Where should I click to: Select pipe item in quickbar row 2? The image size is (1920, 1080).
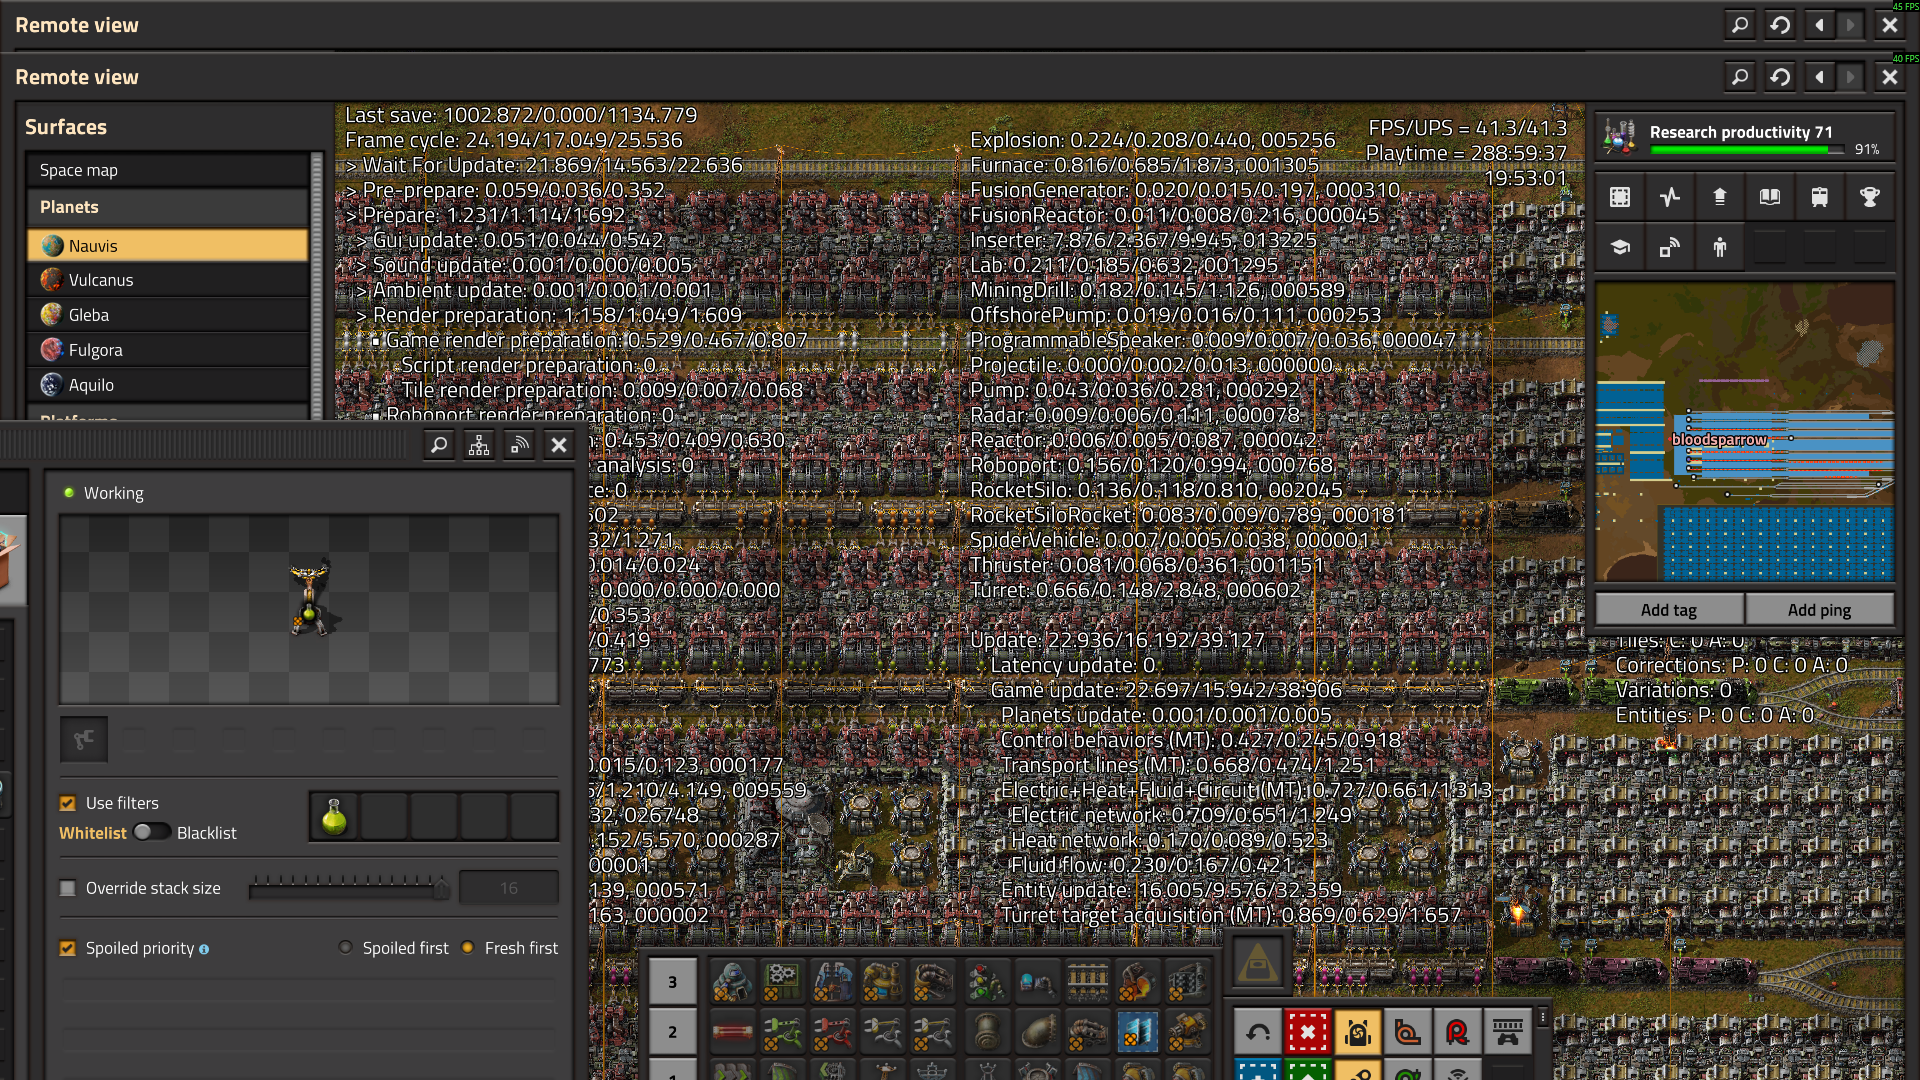pyautogui.click(x=986, y=1032)
